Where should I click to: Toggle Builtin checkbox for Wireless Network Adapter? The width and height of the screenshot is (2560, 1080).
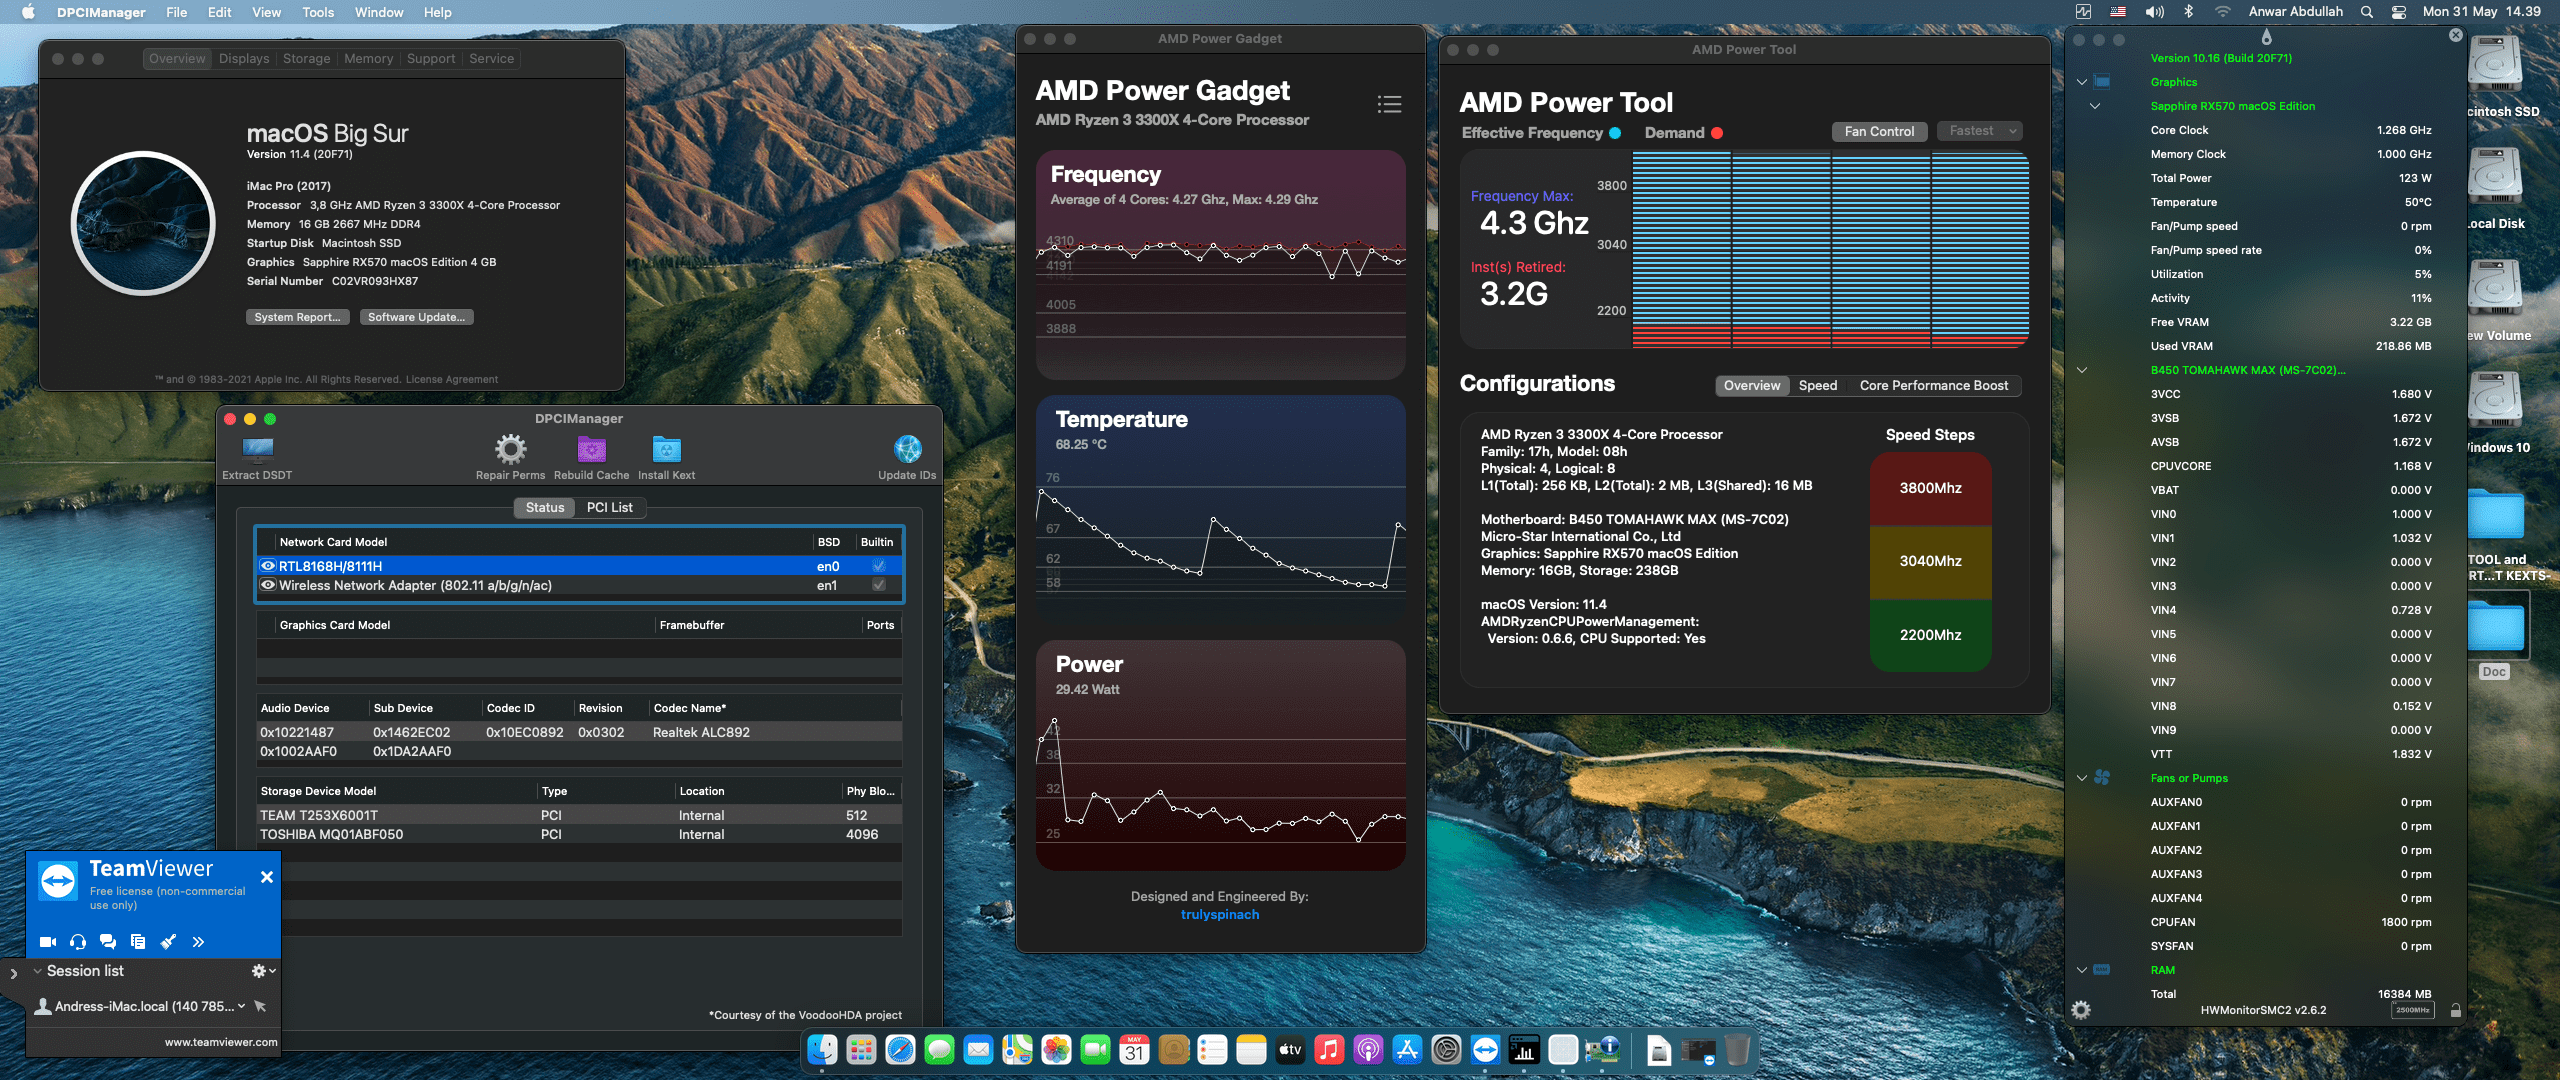878,585
